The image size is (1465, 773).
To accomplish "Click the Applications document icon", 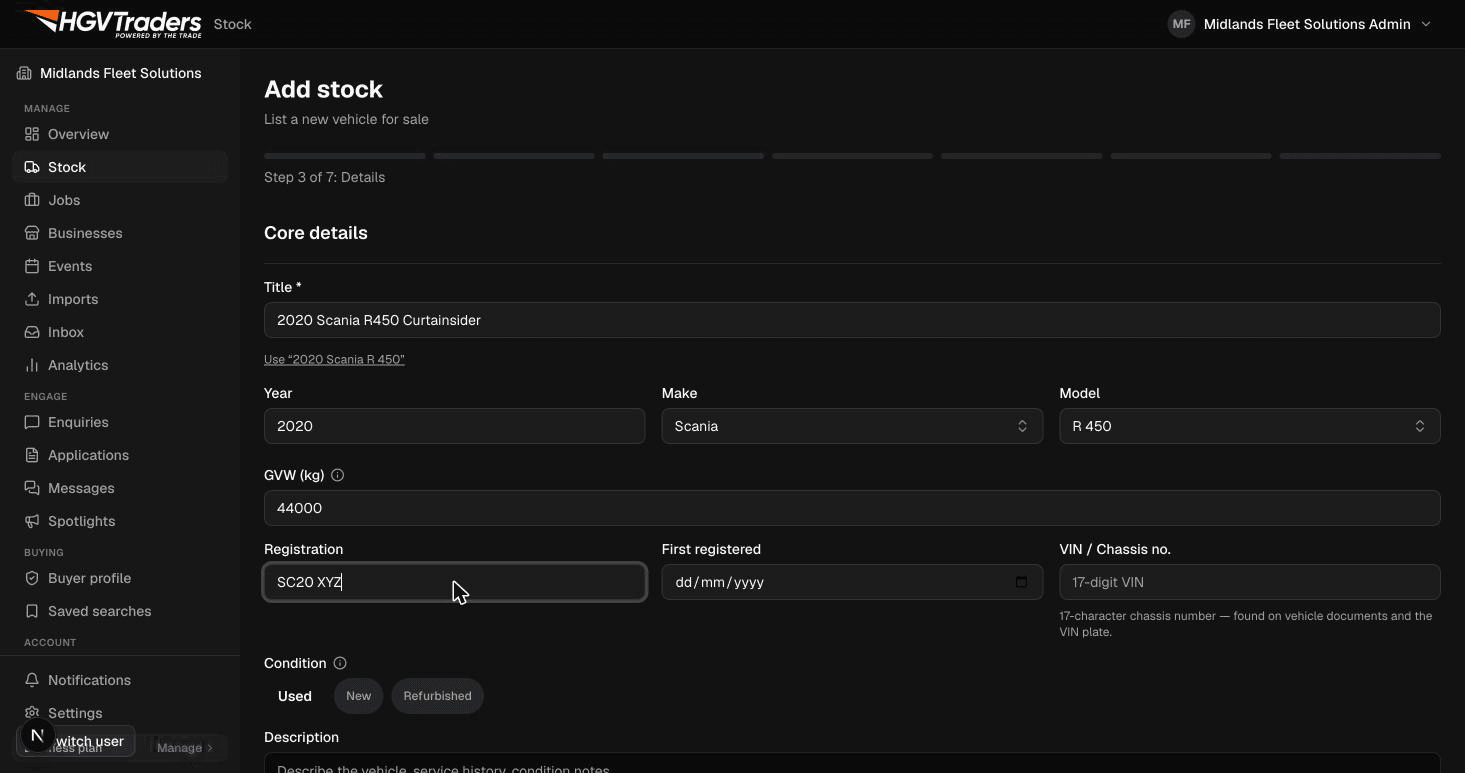I will pyautogui.click(x=32, y=455).
